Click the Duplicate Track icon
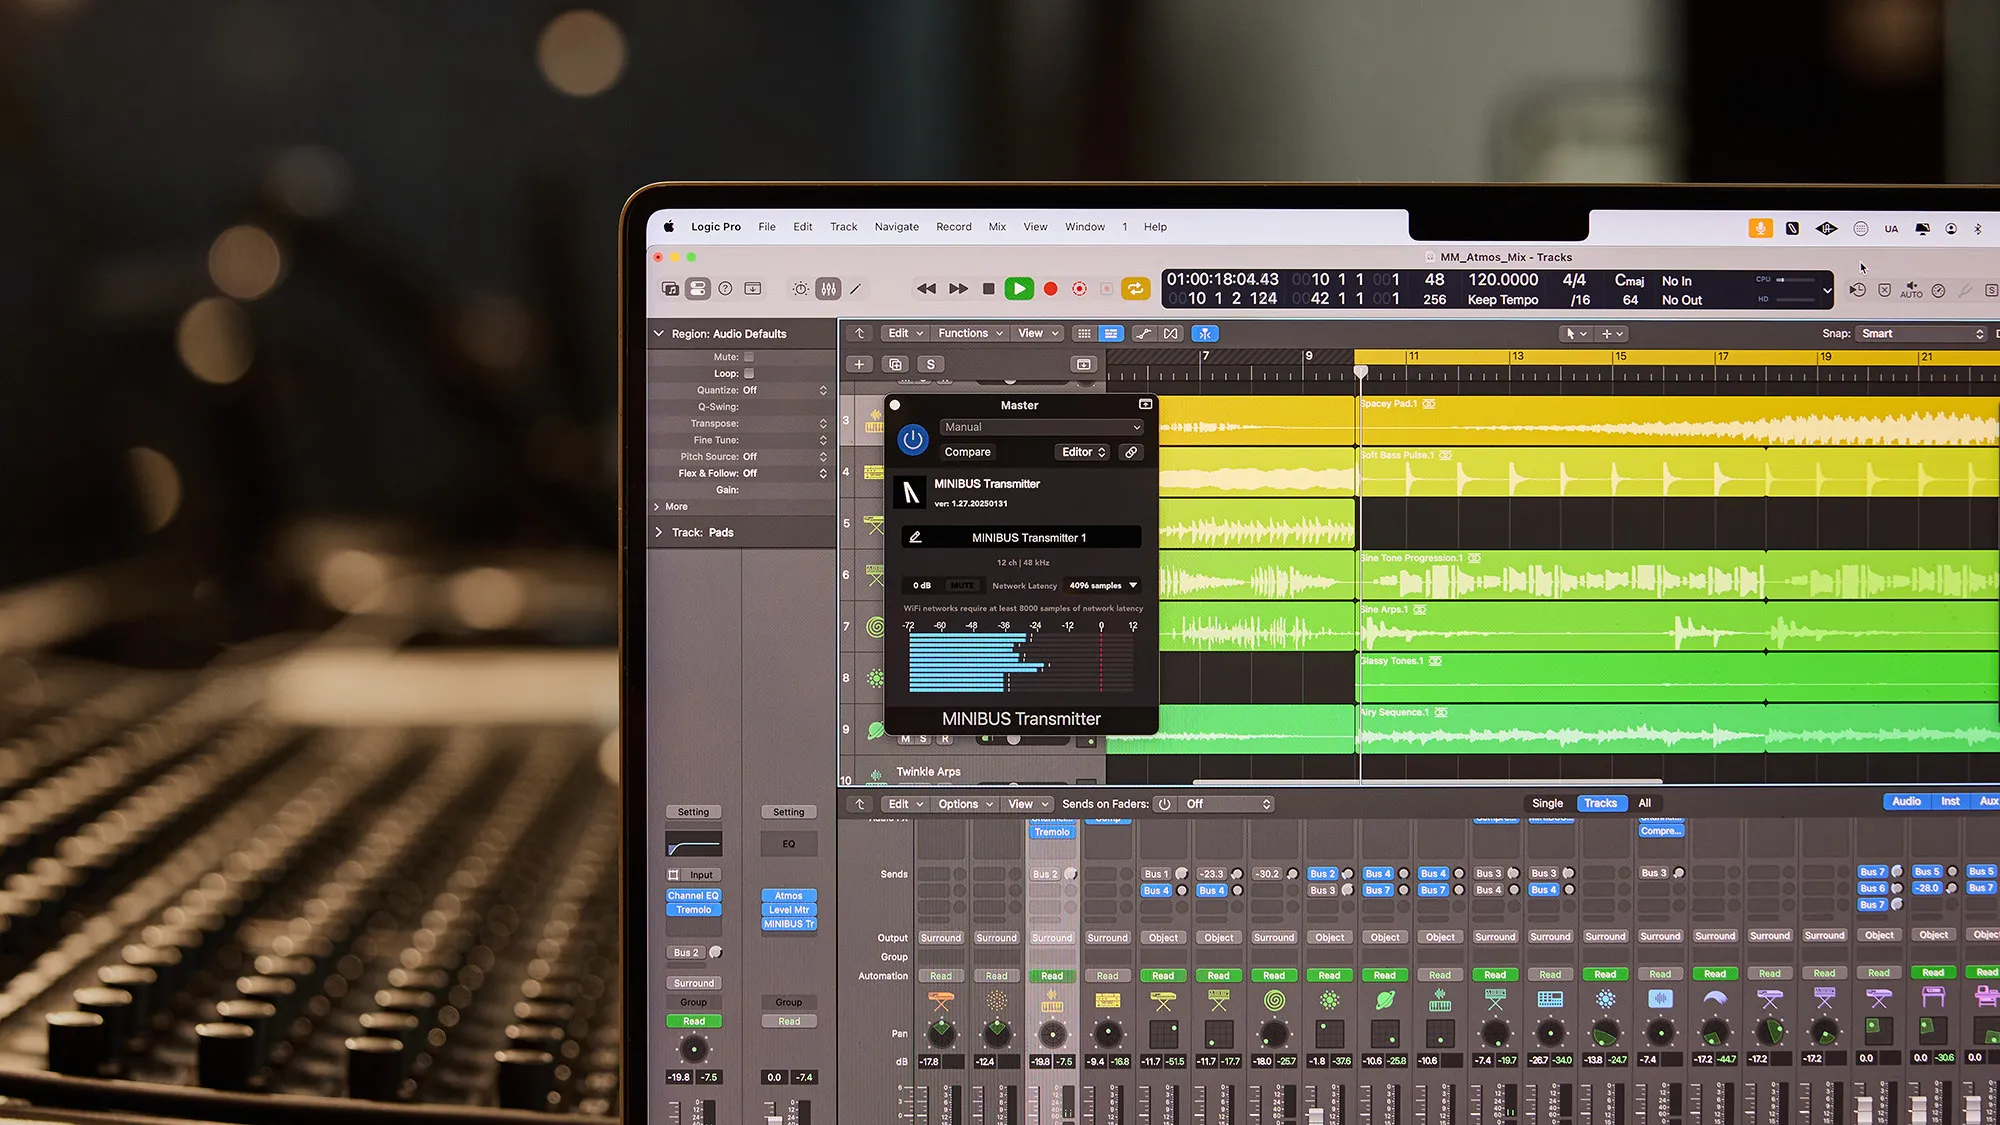This screenshot has height=1125, width=2000. [x=896, y=364]
